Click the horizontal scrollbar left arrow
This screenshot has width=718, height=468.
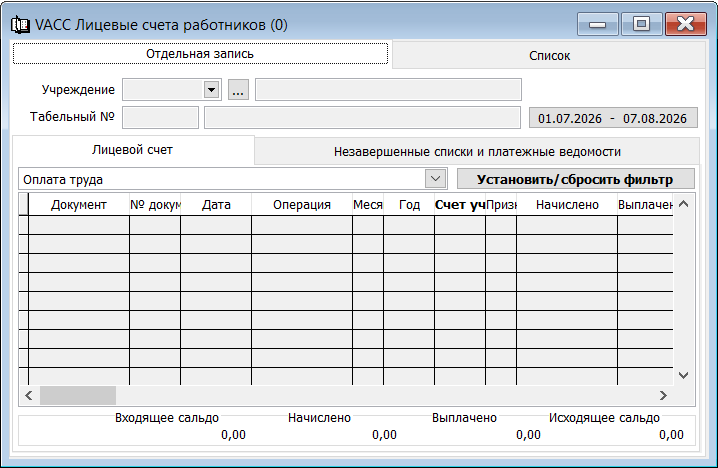click(x=29, y=395)
